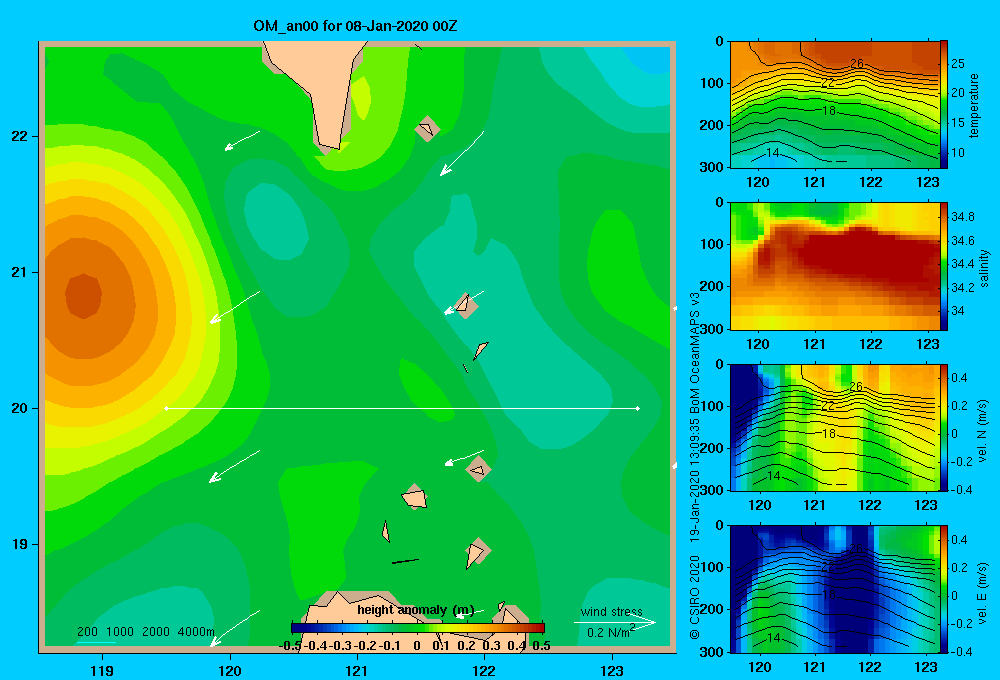
Task: Click the depth contour legend '200 1000 2000 4000m'
Action: [x=146, y=632]
